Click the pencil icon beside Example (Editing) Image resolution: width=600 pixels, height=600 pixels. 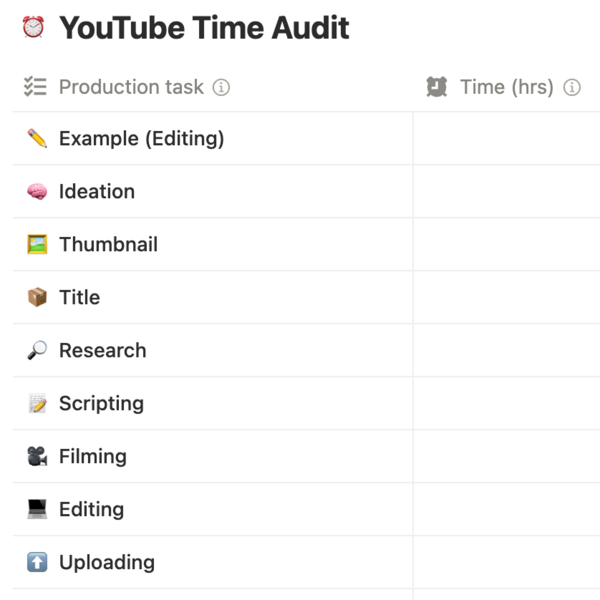coord(37,139)
